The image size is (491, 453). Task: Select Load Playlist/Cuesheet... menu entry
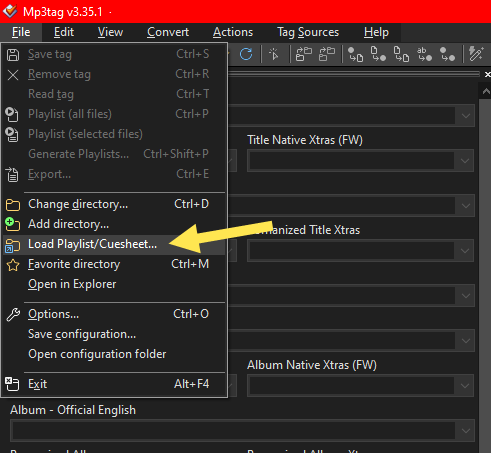pos(114,244)
